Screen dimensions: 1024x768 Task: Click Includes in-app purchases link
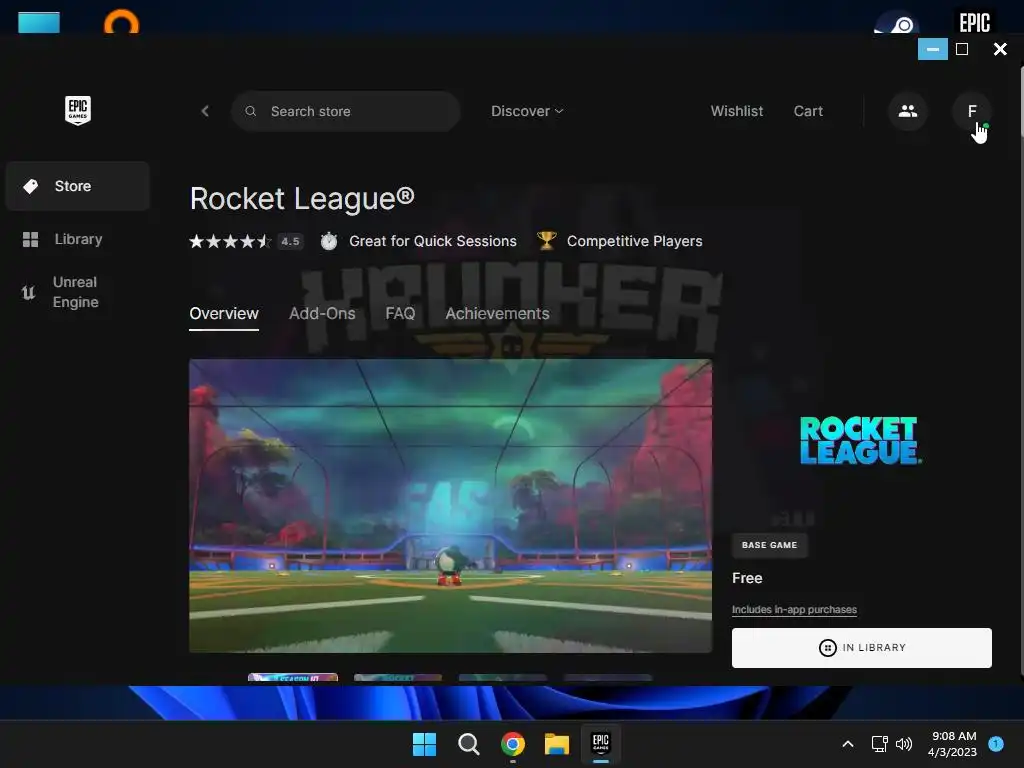[x=794, y=609]
